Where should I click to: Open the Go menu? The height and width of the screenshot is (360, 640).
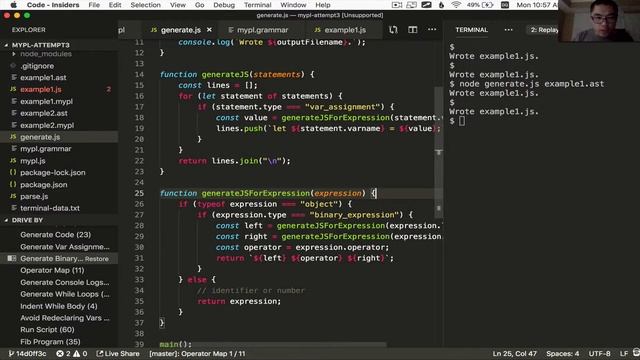click(x=199, y=5)
